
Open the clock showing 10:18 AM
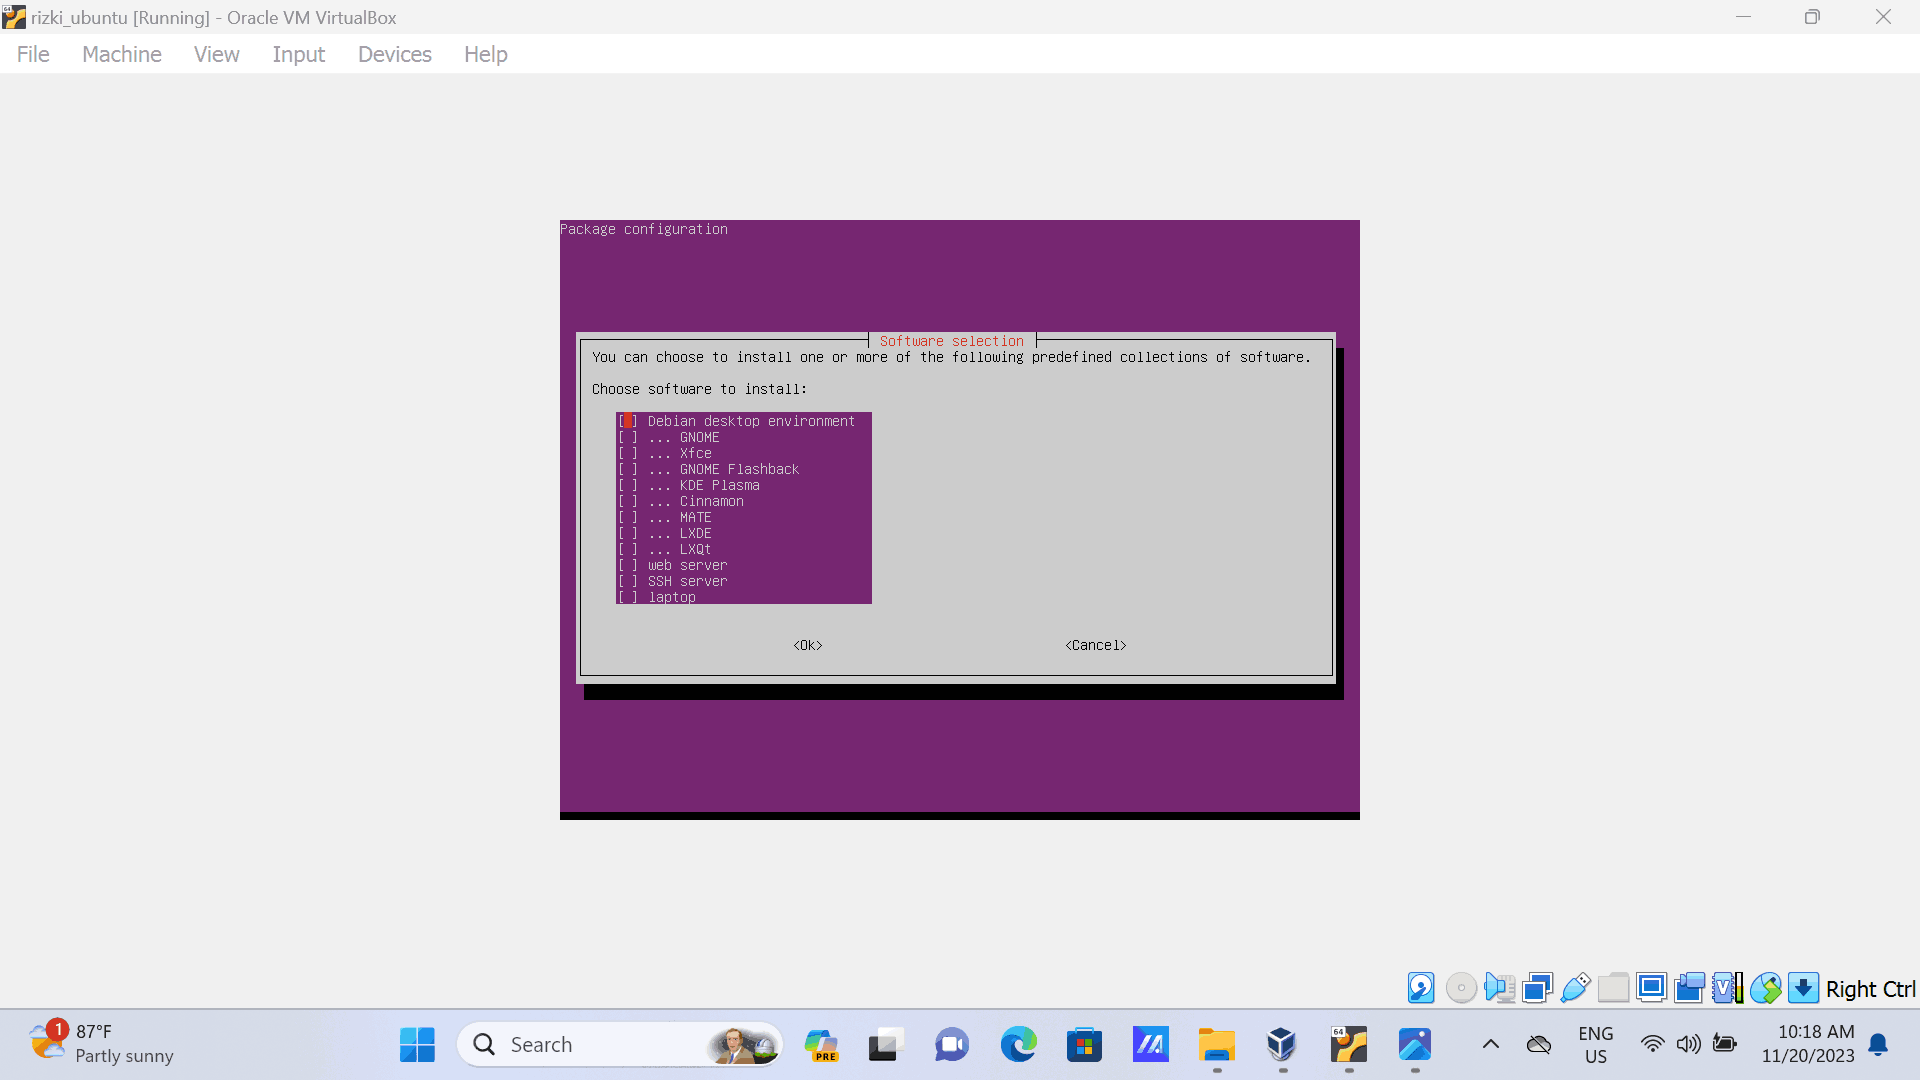[1808, 1044]
